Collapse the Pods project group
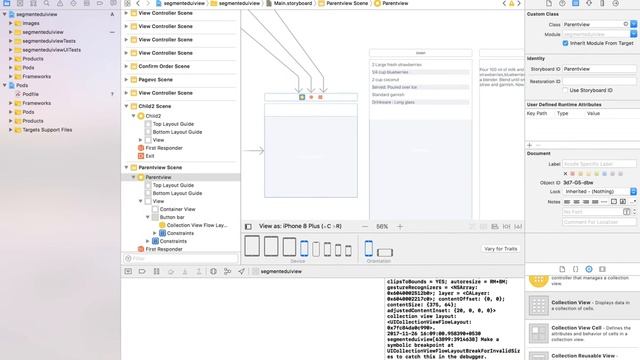 pyautogui.click(x=4, y=85)
